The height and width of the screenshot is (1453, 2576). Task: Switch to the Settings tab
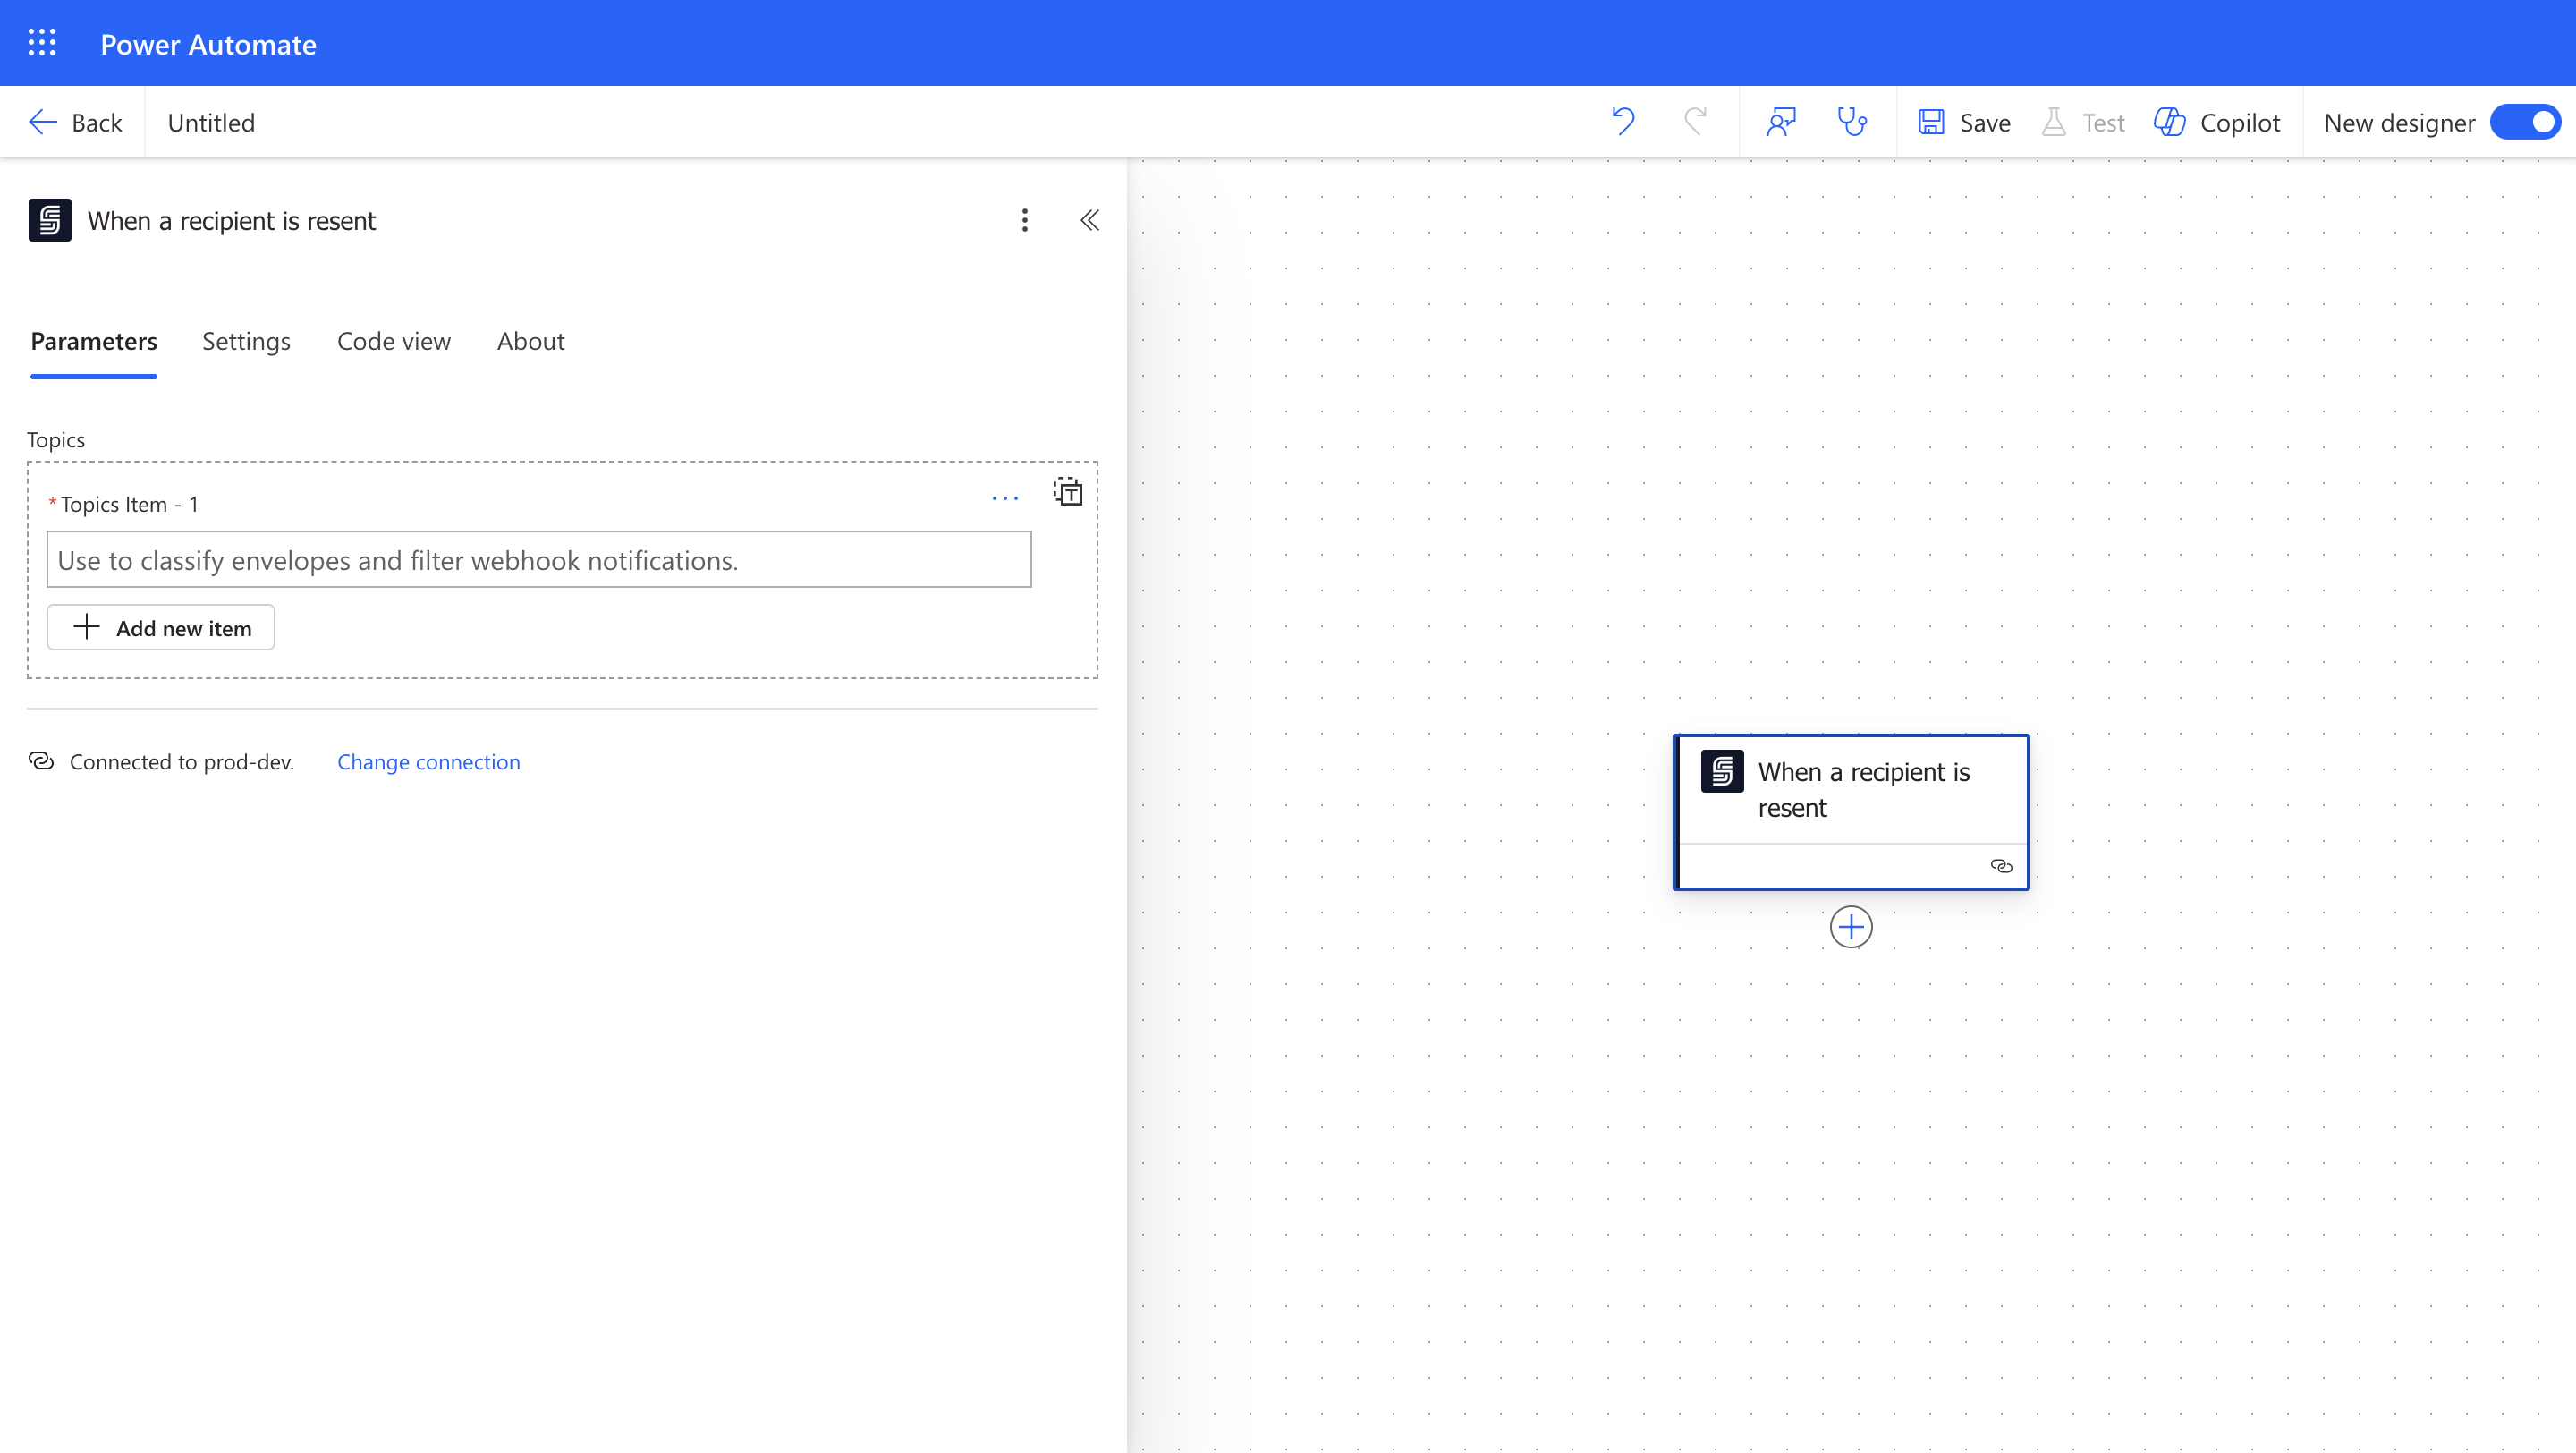pos(246,341)
